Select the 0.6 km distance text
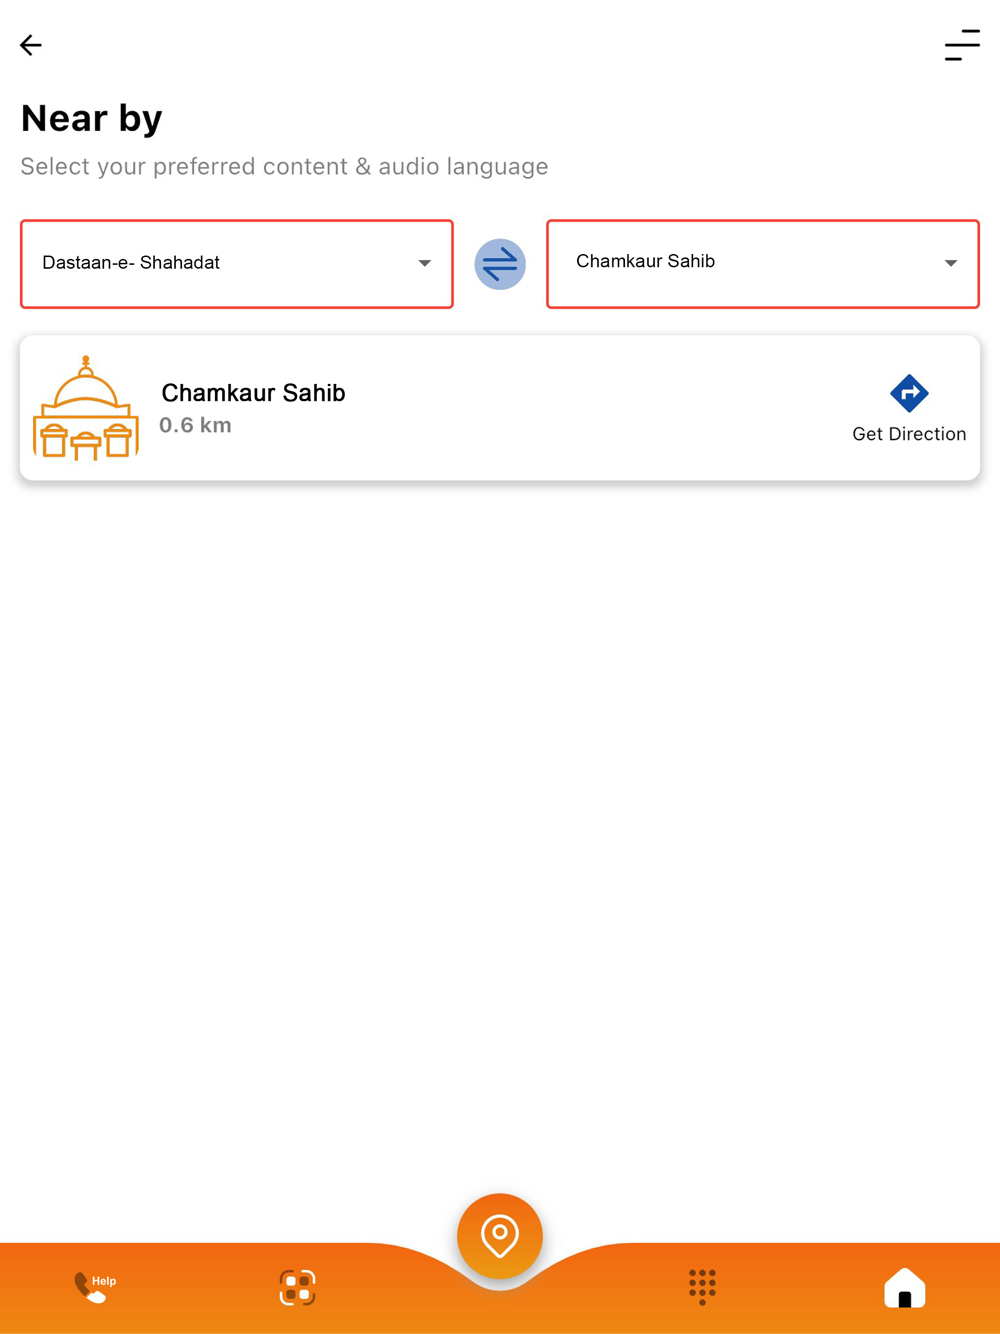 tap(196, 425)
